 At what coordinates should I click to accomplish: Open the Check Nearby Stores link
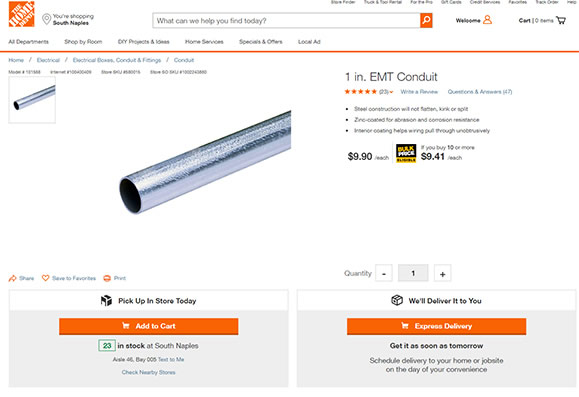(x=148, y=372)
